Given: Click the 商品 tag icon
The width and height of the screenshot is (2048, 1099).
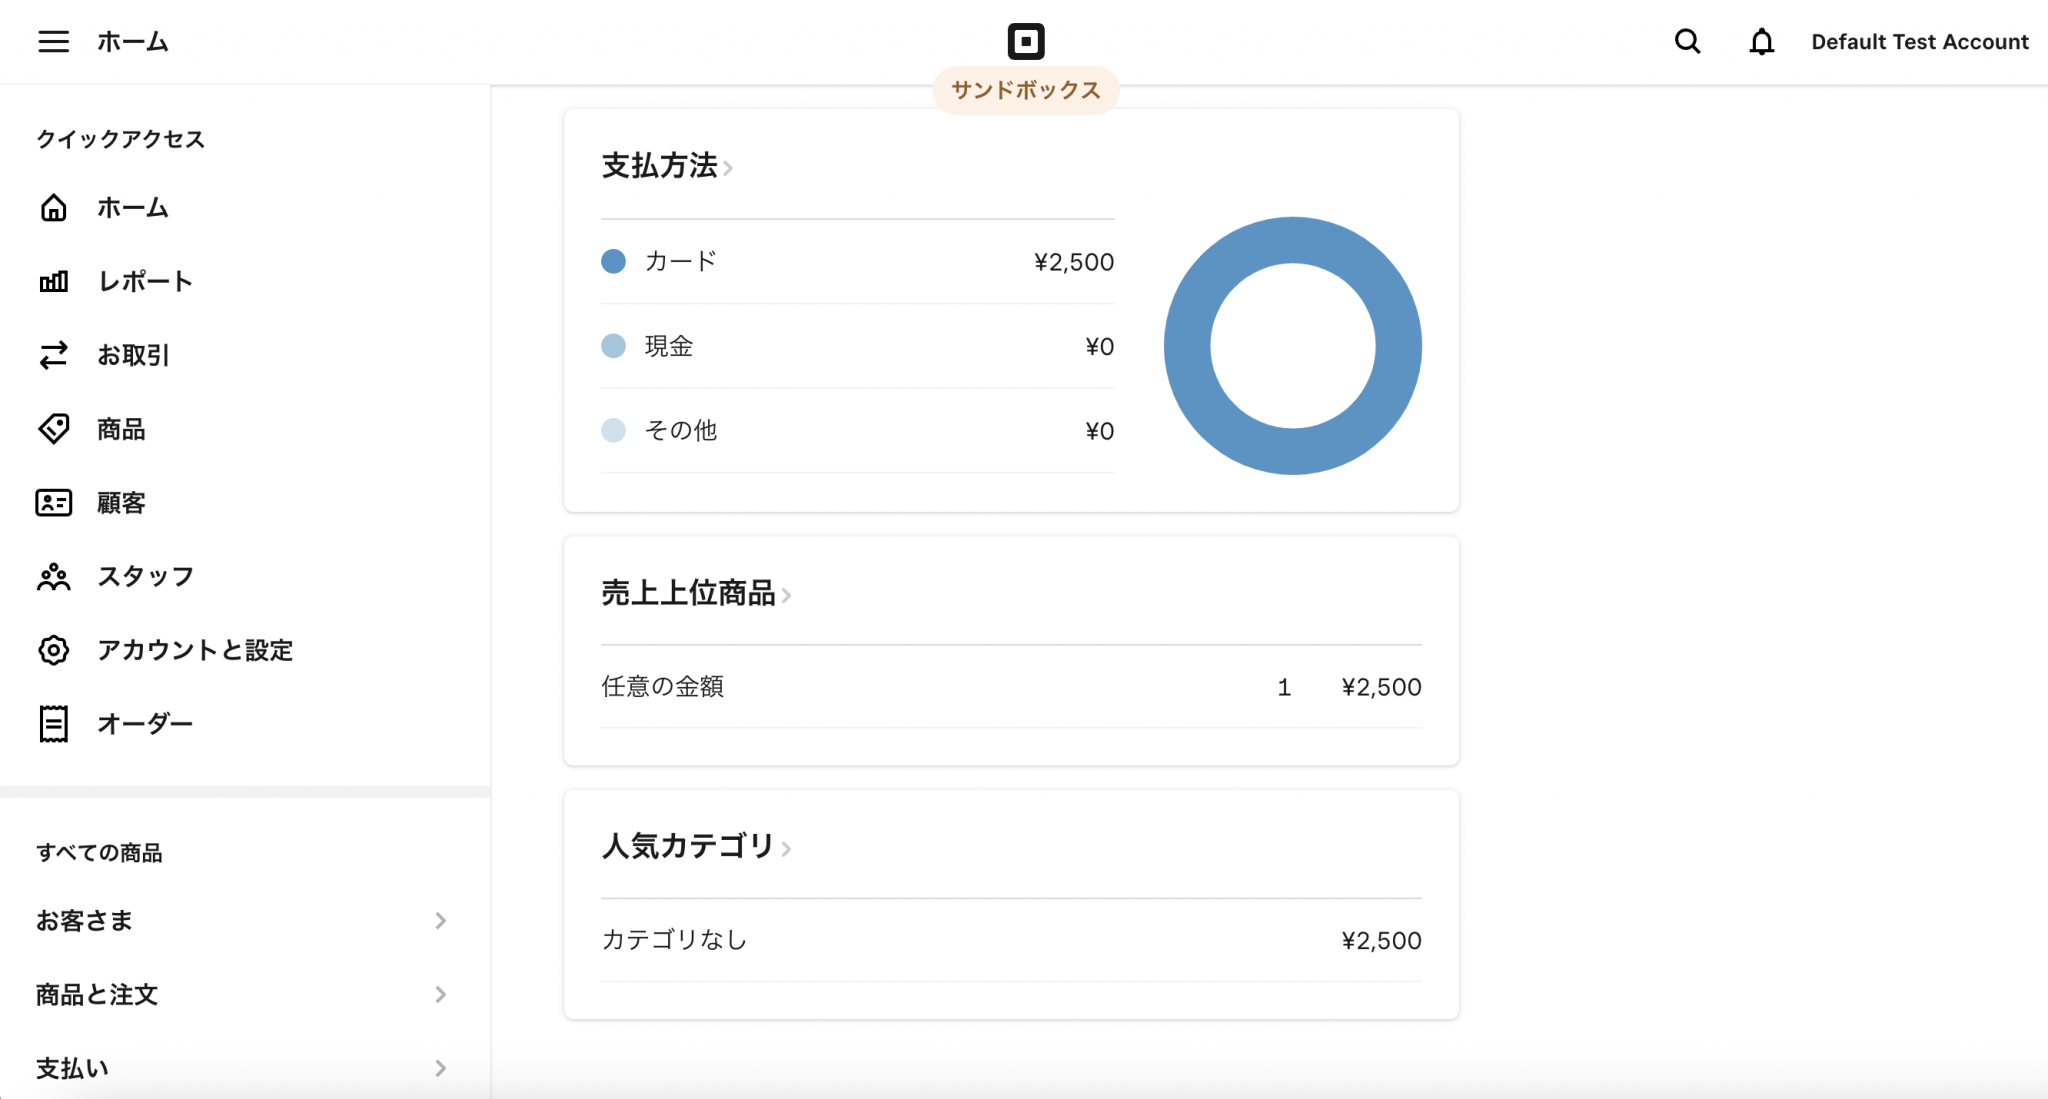Looking at the screenshot, I should 54,429.
